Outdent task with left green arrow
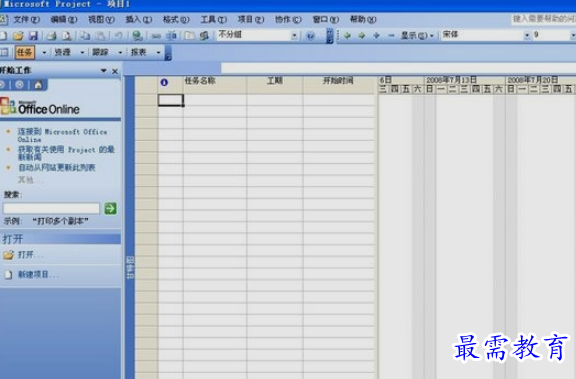Image resolution: width=576 pixels, height=379 pixels. click(x=347, y=36)
